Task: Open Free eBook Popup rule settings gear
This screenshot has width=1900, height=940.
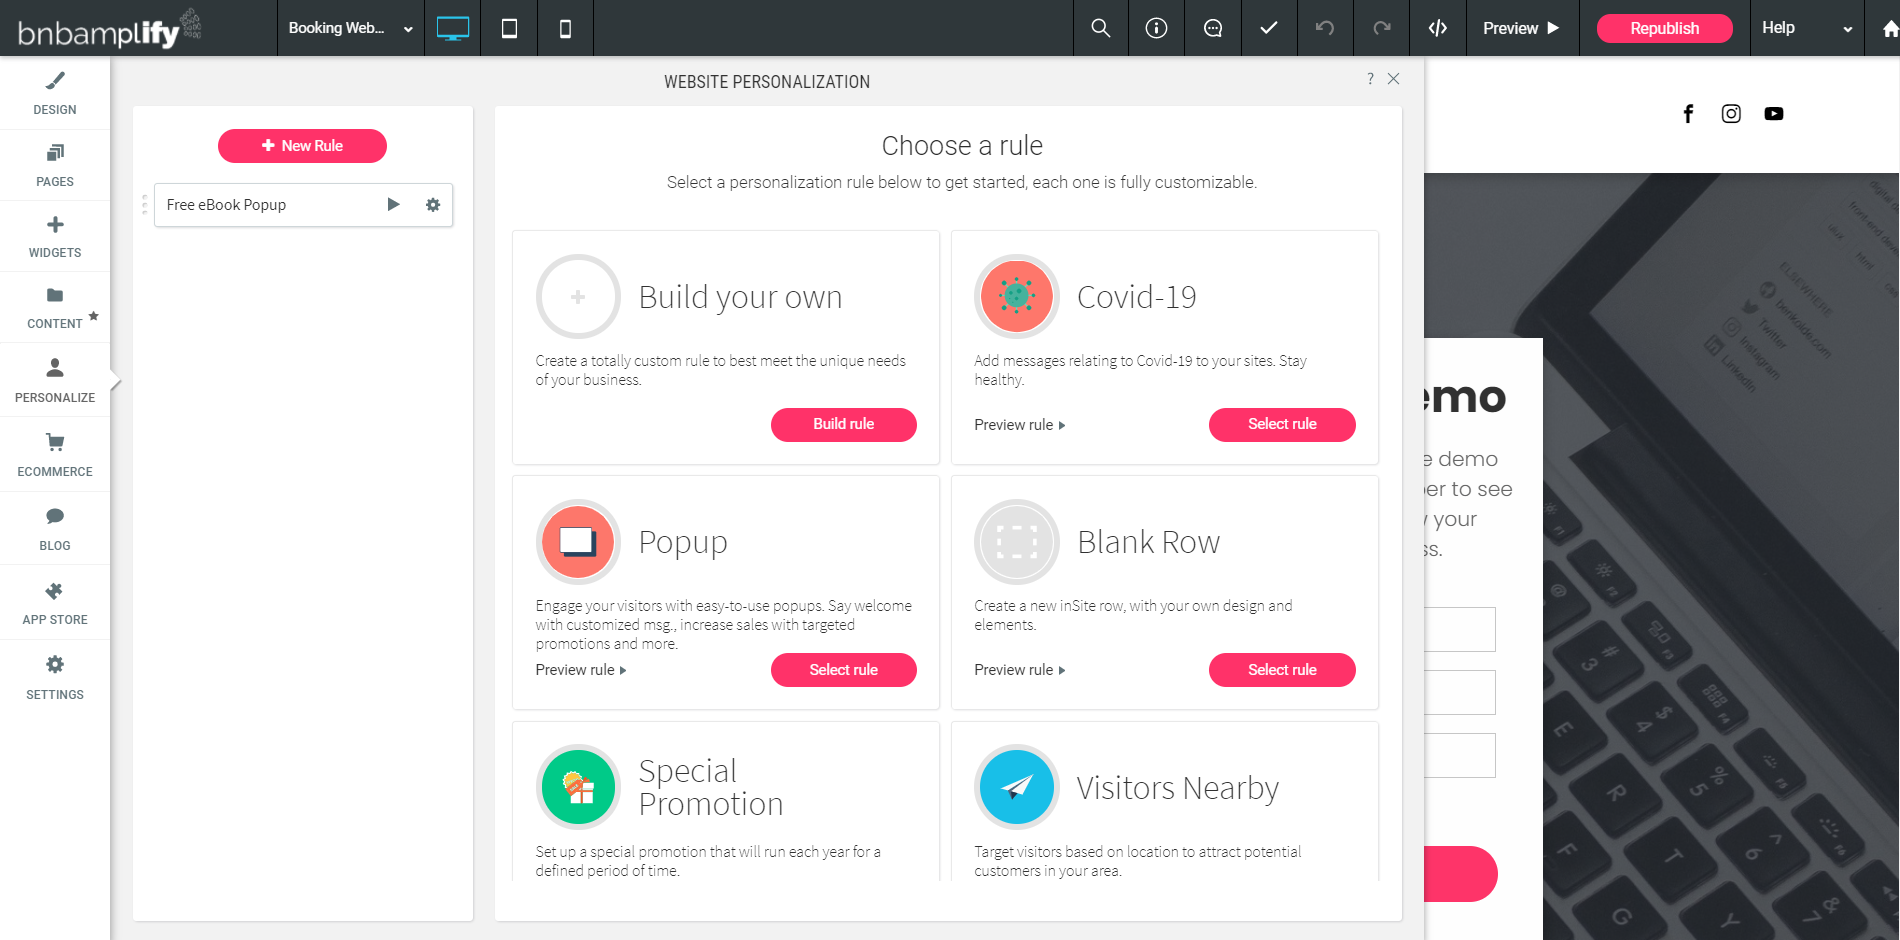Action: click(433, 205)
